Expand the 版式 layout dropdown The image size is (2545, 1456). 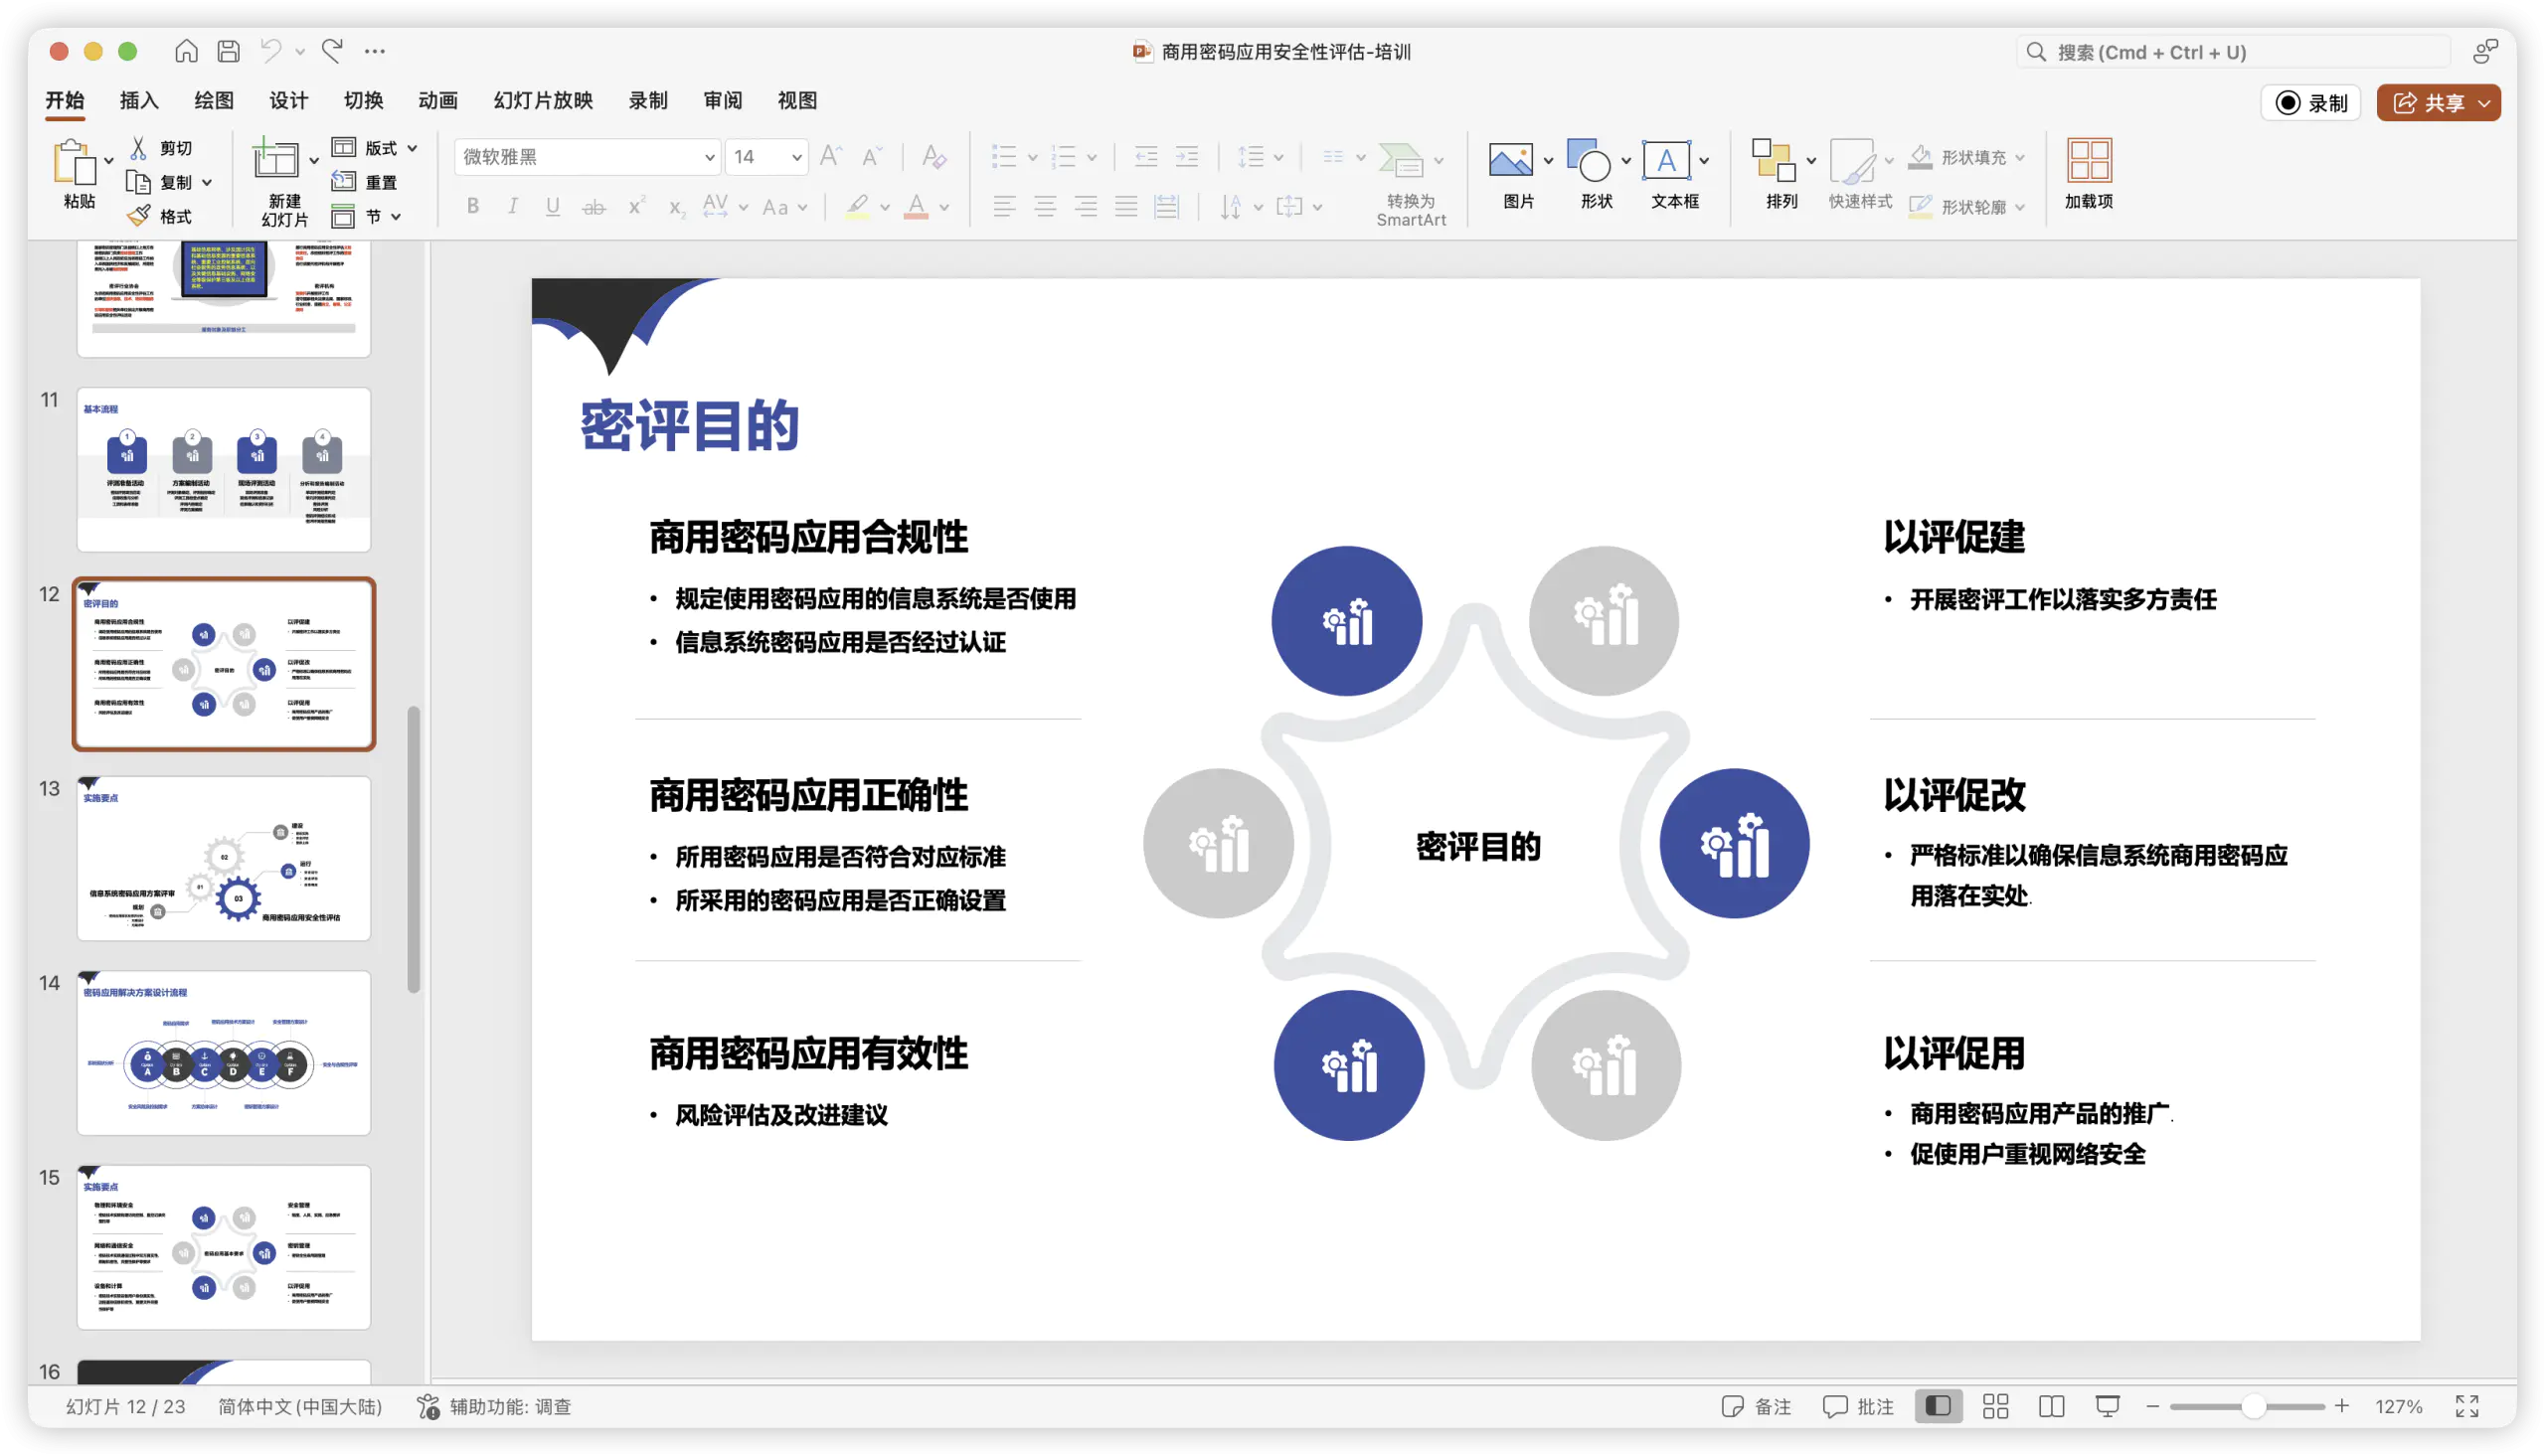412,148
